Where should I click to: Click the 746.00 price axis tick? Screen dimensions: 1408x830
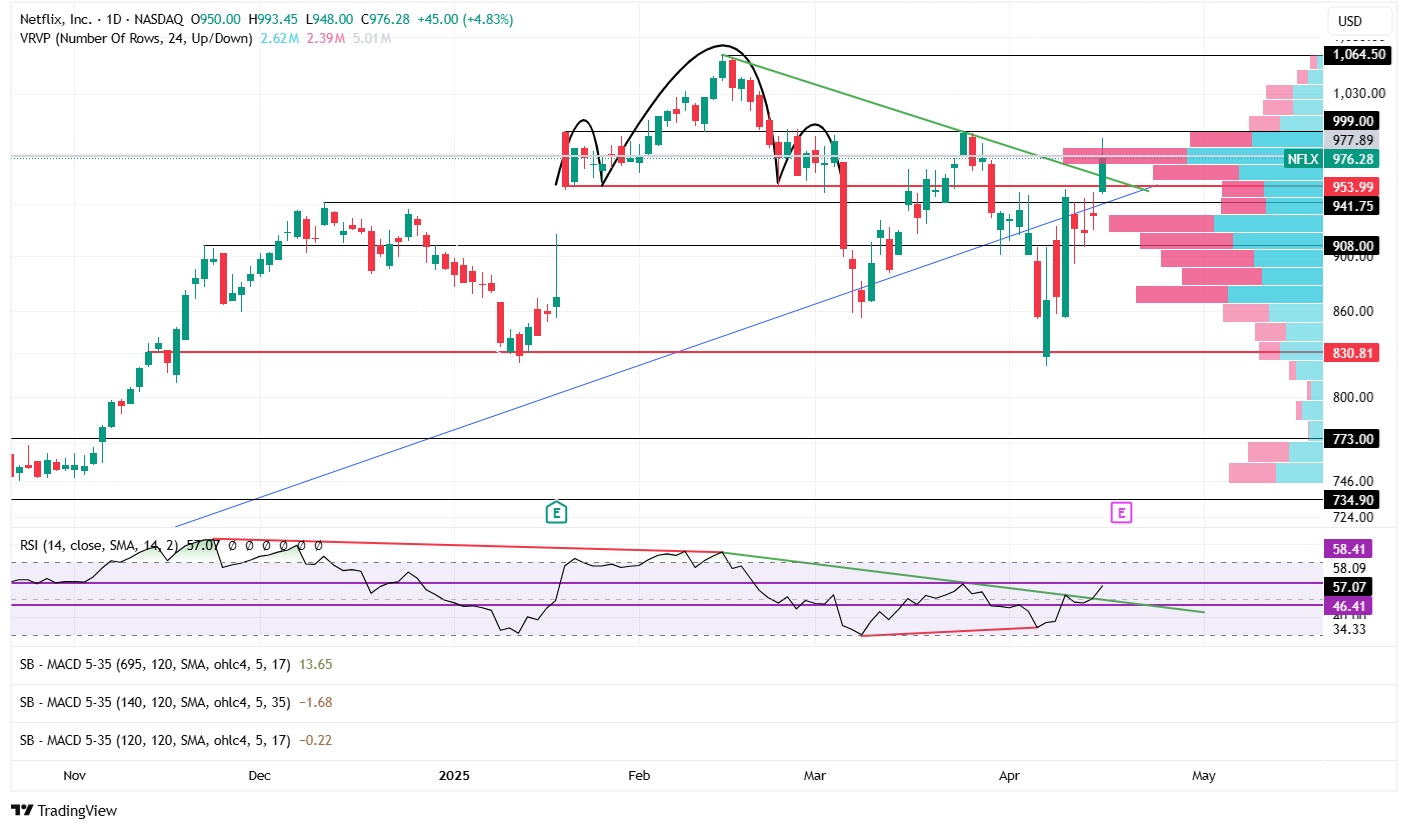(1354, 481)
